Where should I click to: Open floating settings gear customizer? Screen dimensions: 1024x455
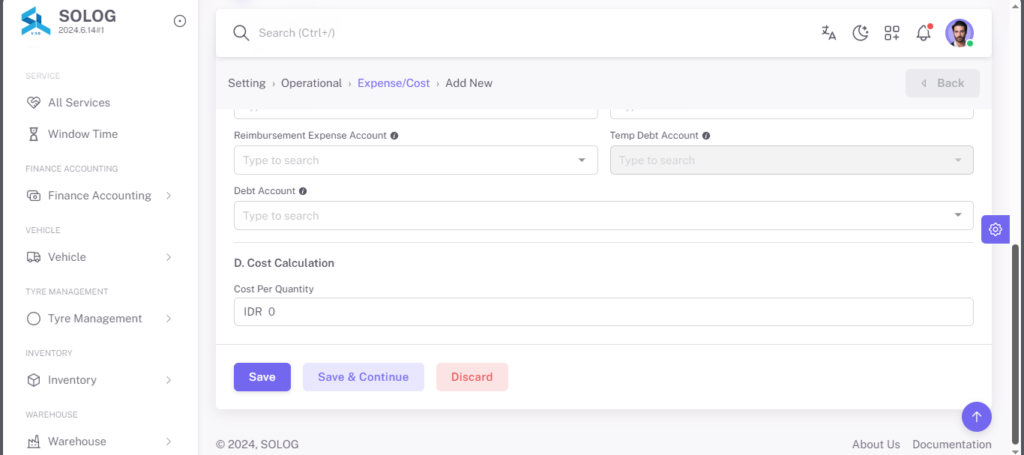(x=995, y=229)
